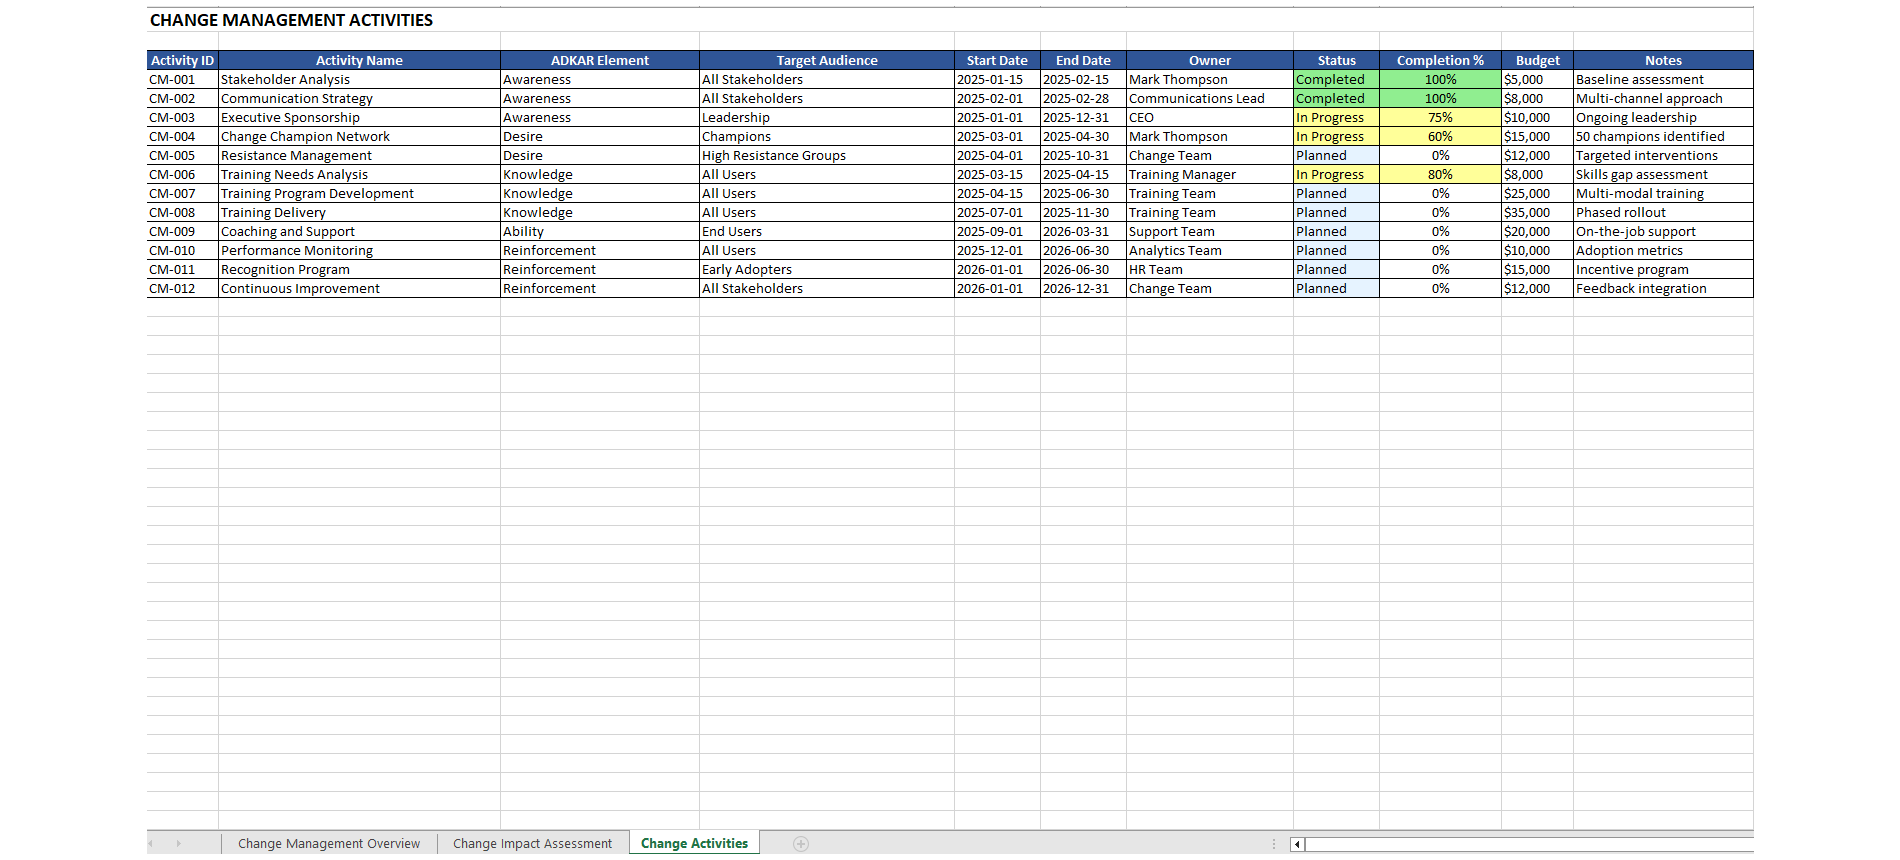Select the Recognition Program cell

tap(359, 270)
